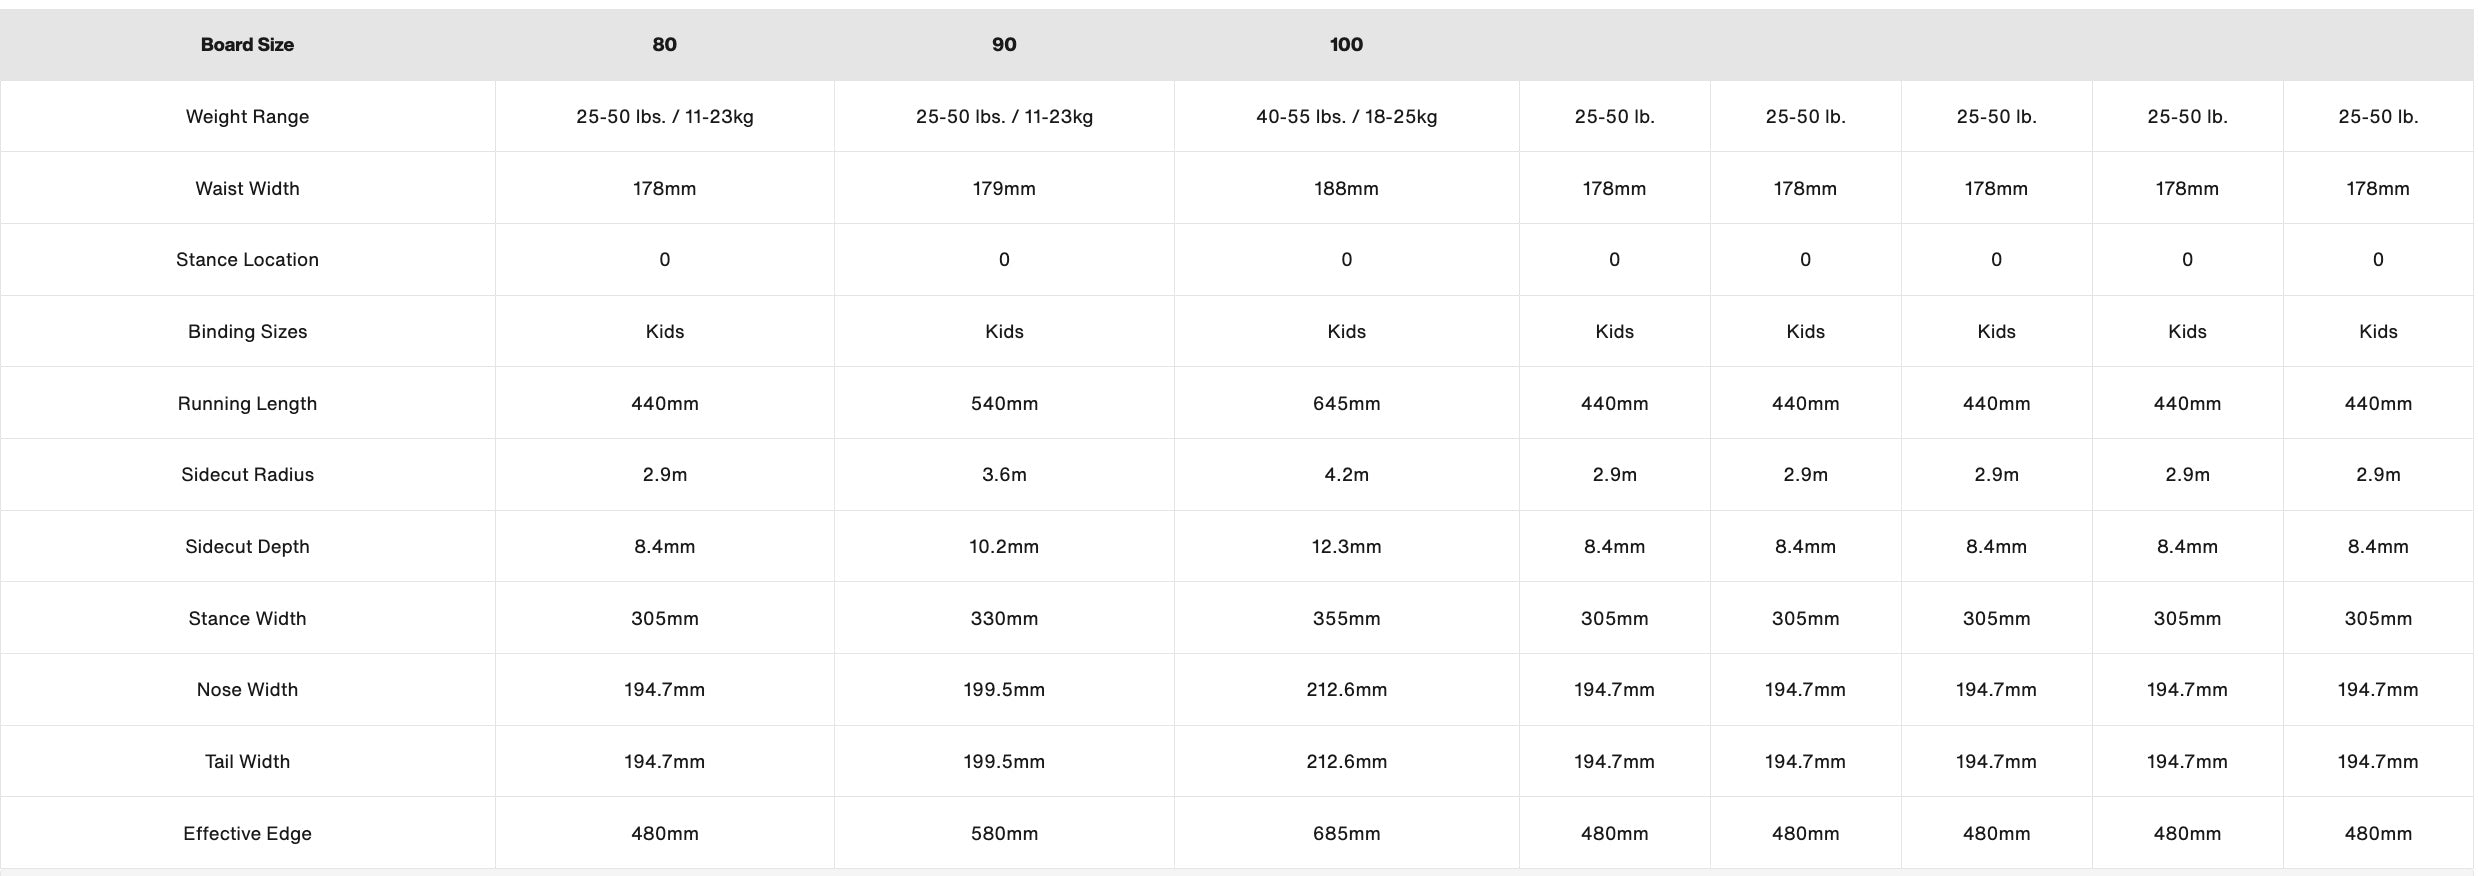Click the 4.2m sidecut radius value
This screenshot has width=2478, height=876.
coord(1346,475)
